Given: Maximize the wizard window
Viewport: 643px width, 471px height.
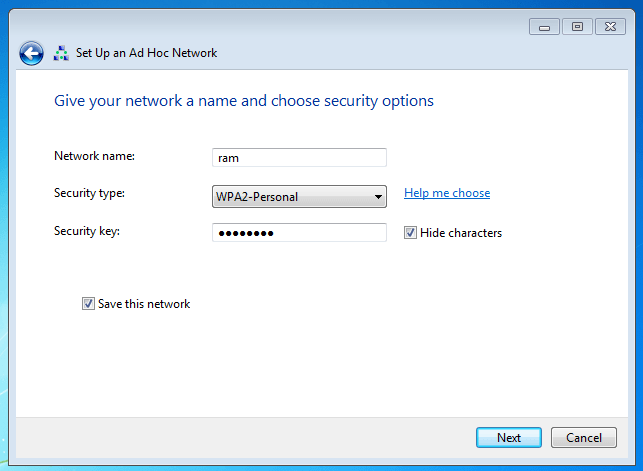Looking at the screenshot, I should [x=577, y=26].
